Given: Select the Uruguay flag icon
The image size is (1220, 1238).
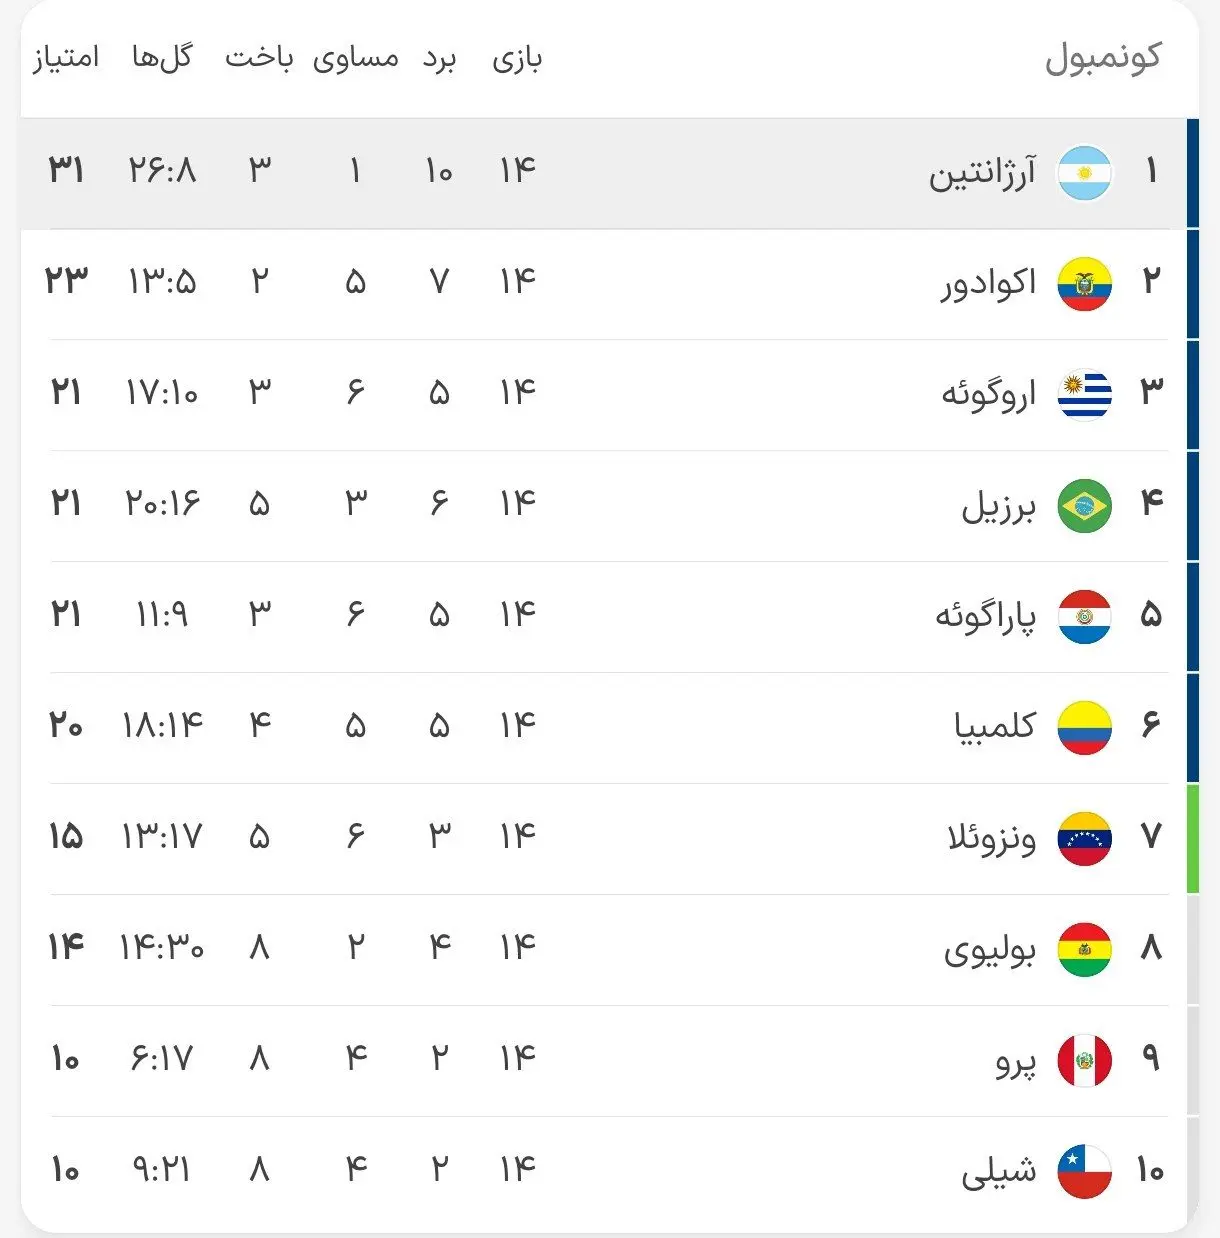Looking at the screenshot, I should [1084, 395].
